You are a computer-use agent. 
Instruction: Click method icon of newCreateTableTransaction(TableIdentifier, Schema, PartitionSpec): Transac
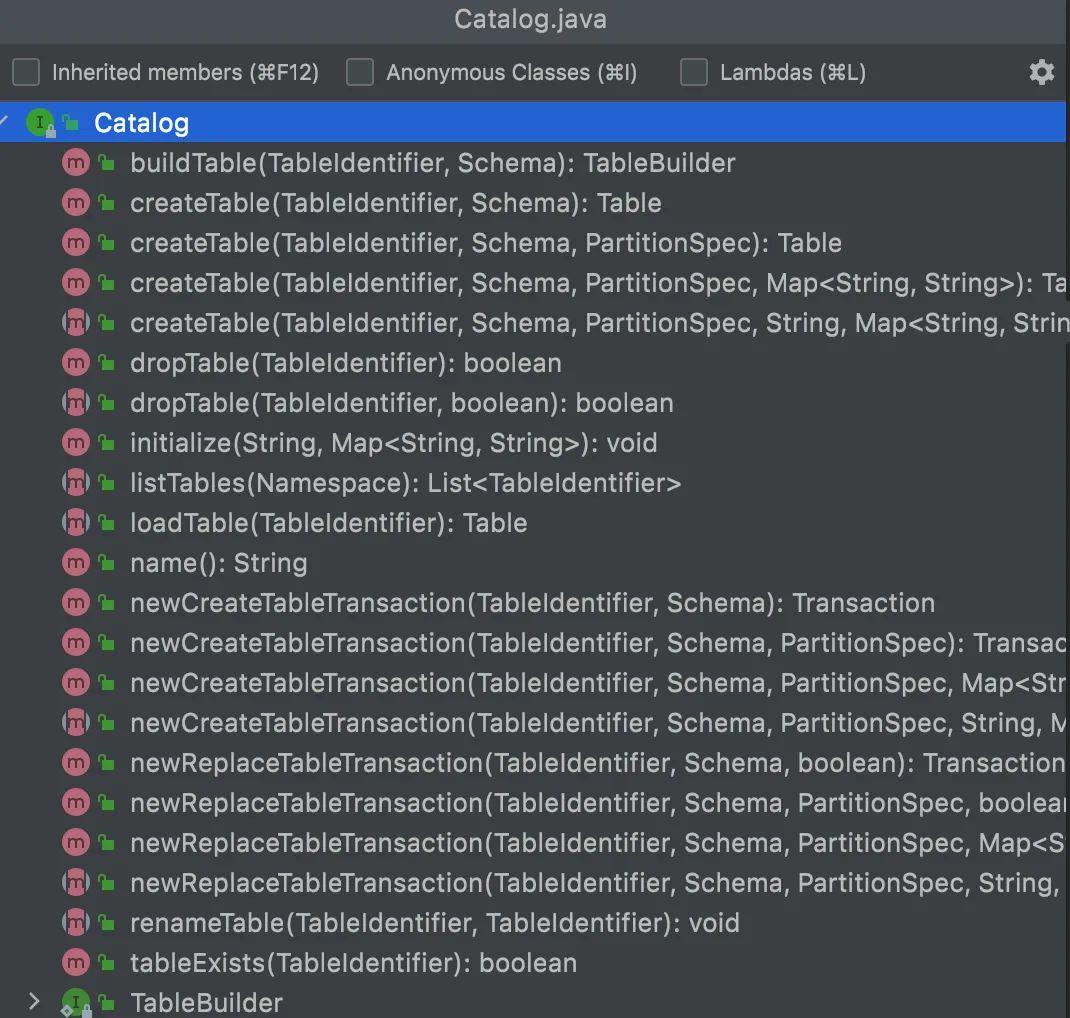click(x=76, y=643)
